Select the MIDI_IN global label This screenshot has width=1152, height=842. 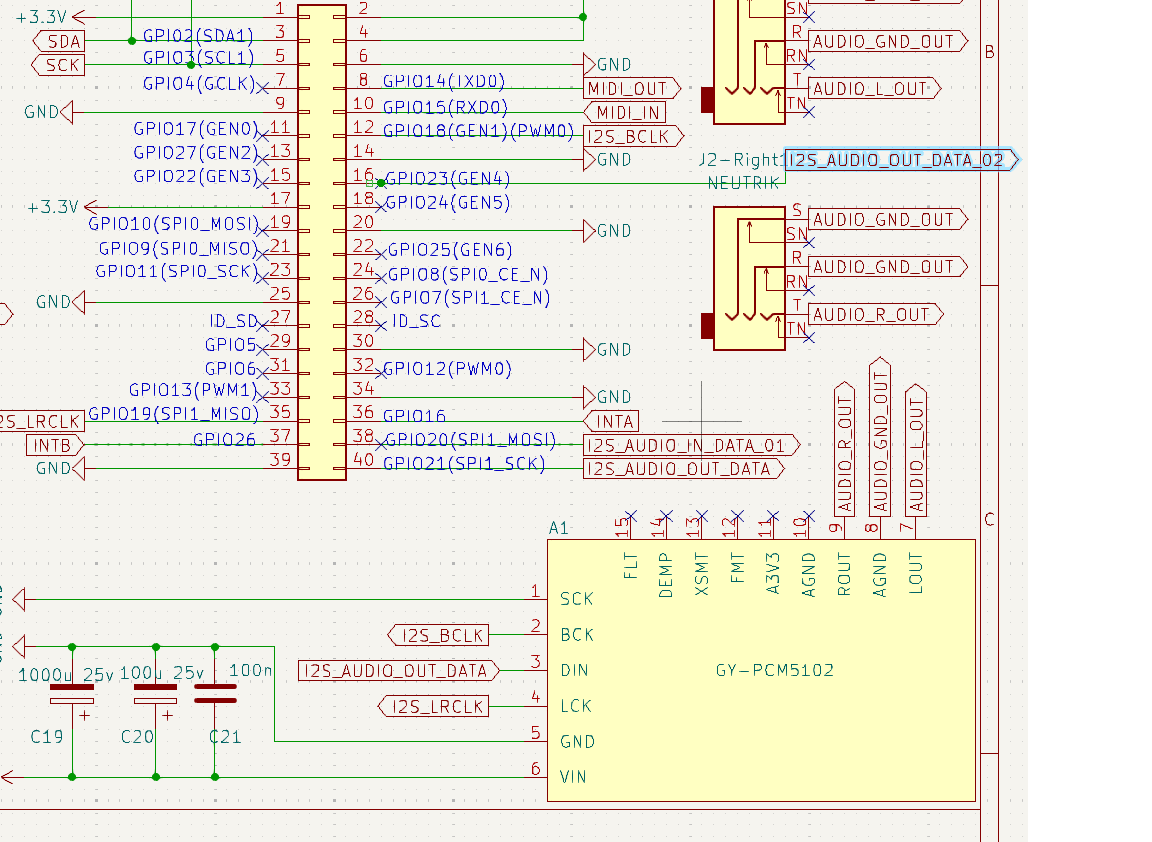point(626,113)
